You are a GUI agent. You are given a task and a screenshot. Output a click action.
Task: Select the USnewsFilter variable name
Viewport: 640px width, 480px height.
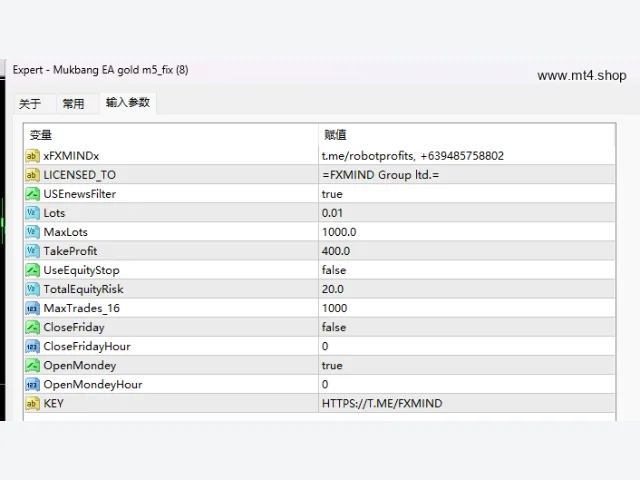pos(80,194)
